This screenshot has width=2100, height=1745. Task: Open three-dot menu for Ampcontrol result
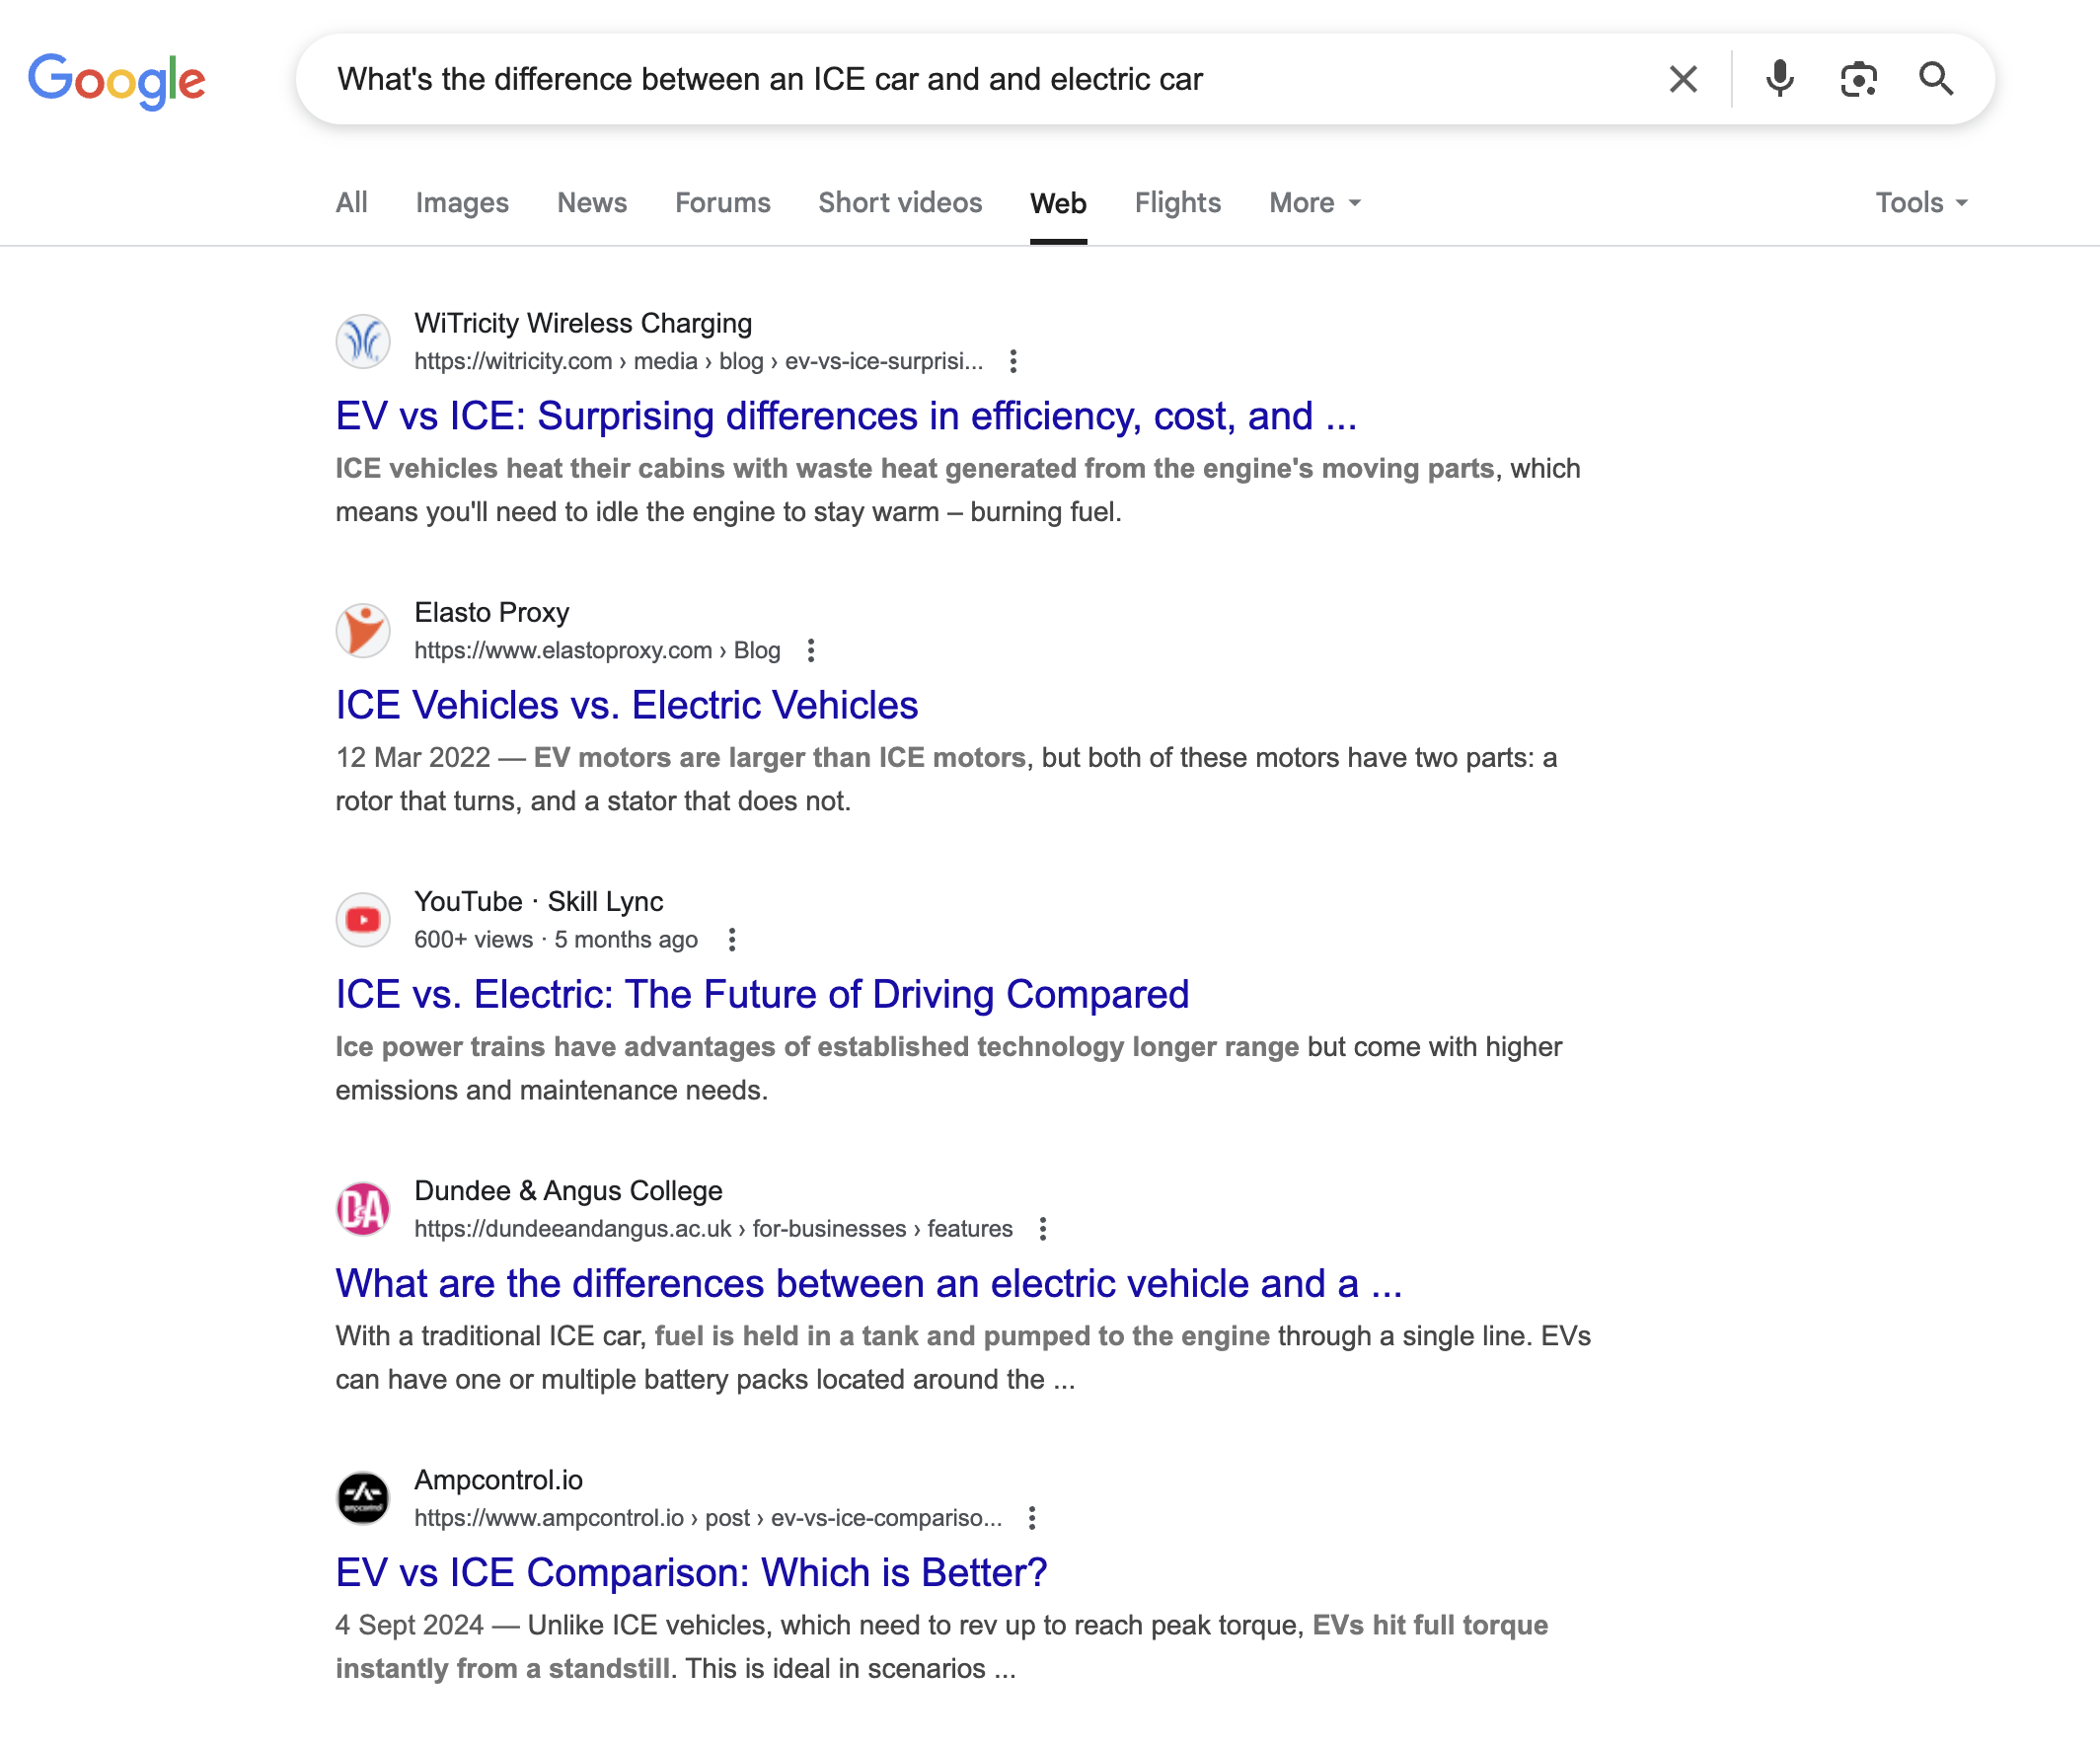pos(1032,1517)
